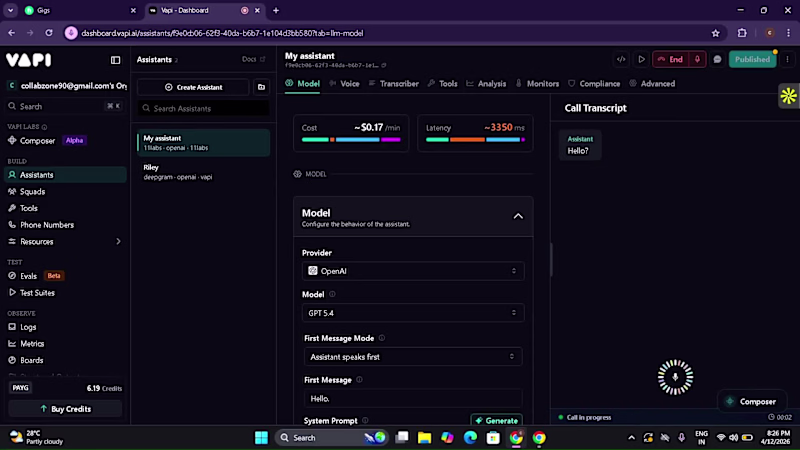800x450 pixels.
Task: Switch to the Gigs browser tab
Action: coord(81,10)
